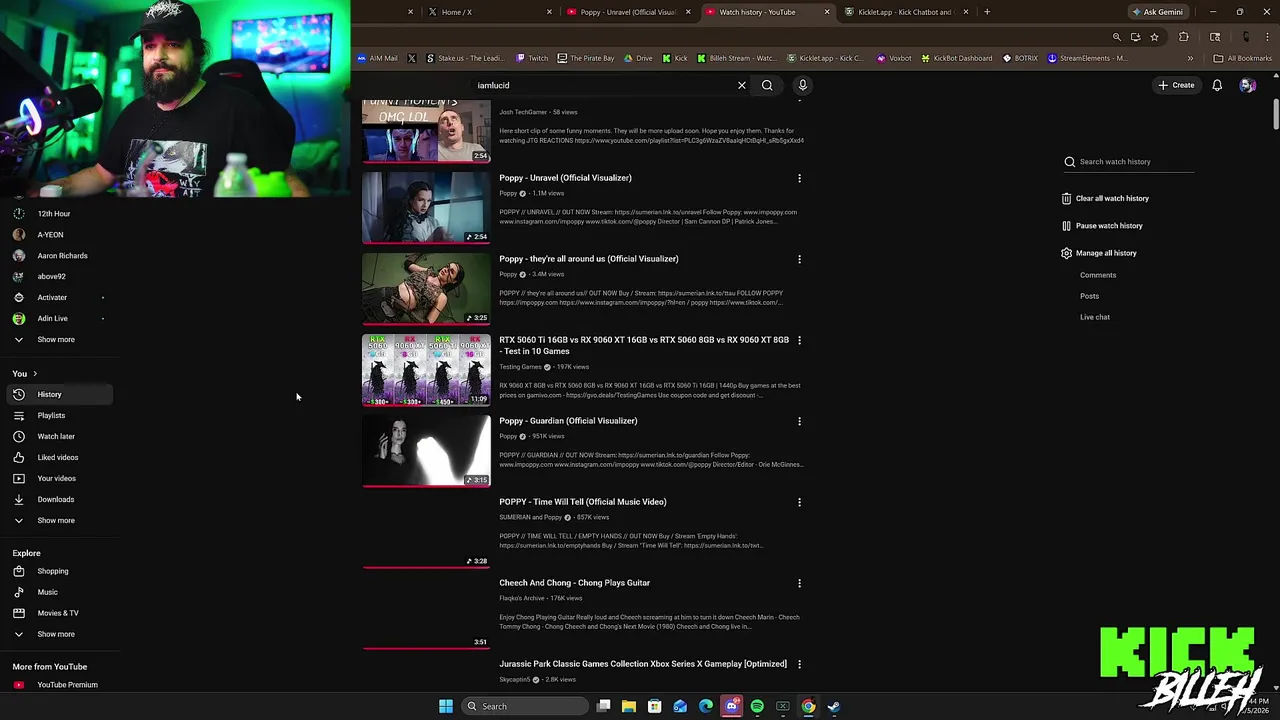1280x720 pixels.
Task: Open All Bookmarks folder
Action: point(1242,58)
